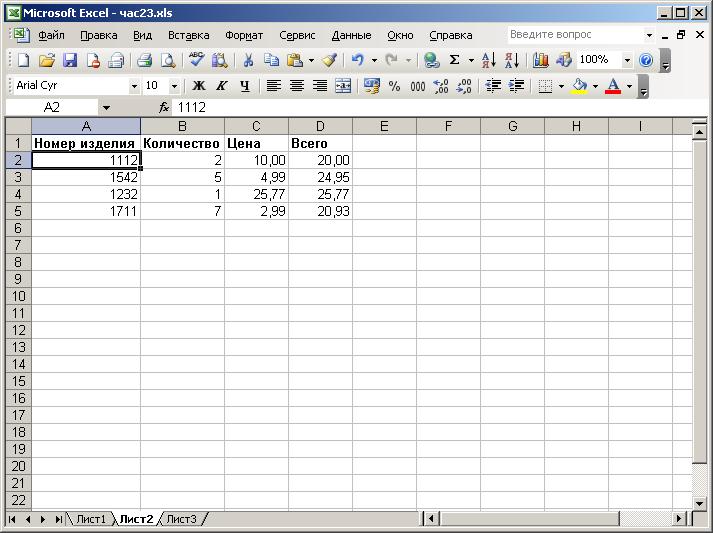
Task: Copy the selection using the Copy icon
Action: click(271, 60)
